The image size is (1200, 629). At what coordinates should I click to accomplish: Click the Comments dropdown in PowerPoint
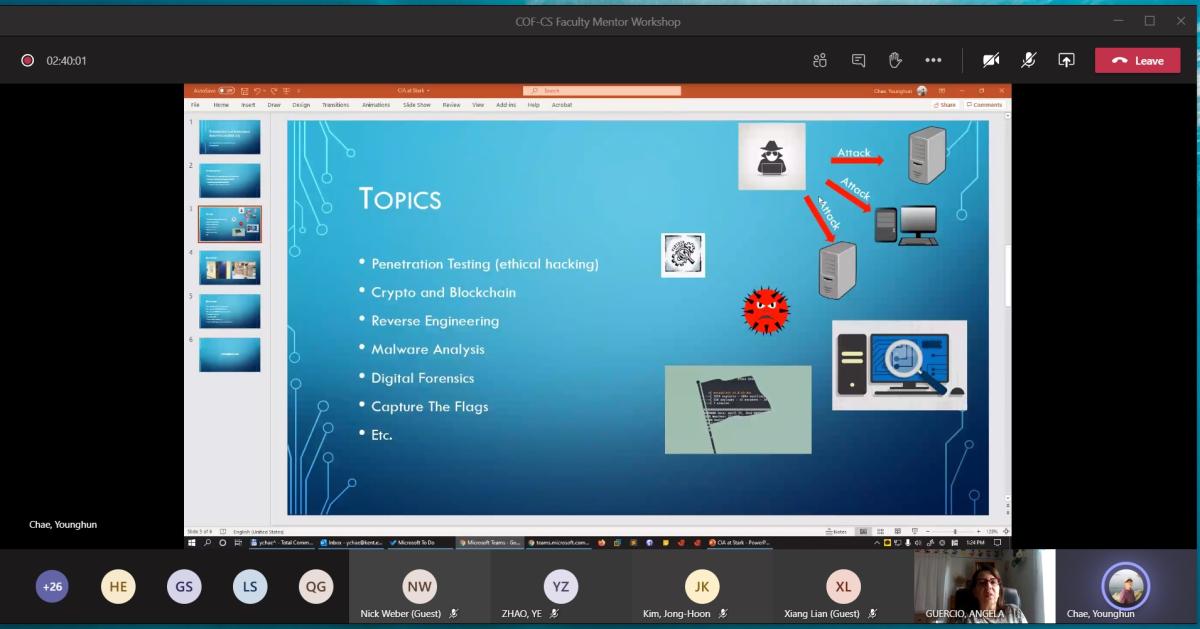click(983, 104)
